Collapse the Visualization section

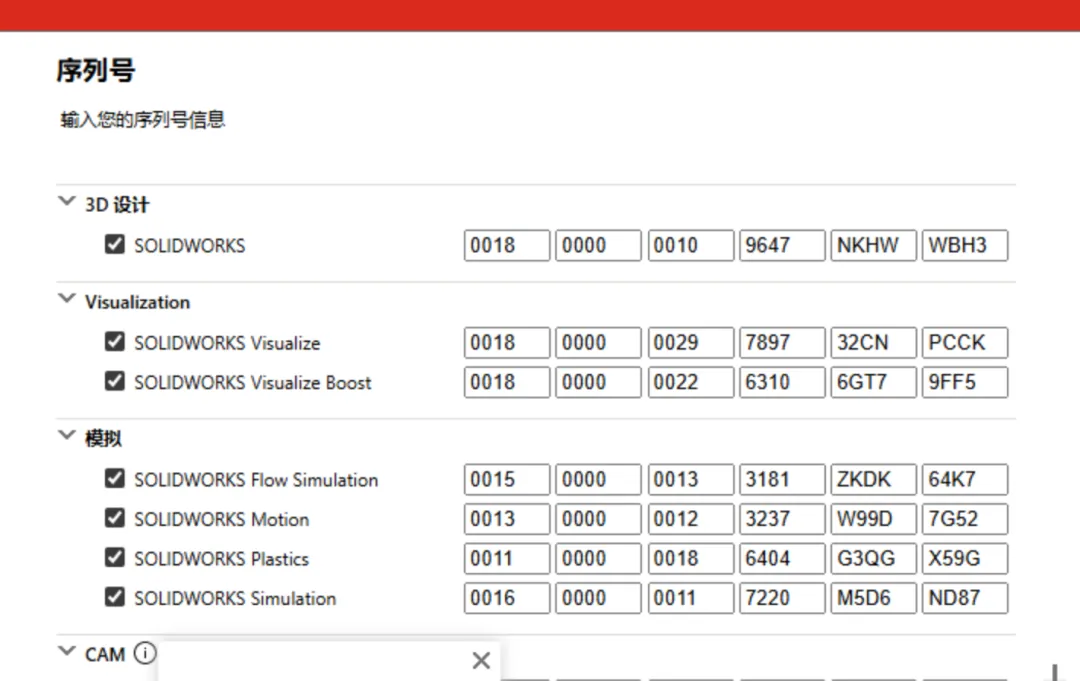(67, 299)
